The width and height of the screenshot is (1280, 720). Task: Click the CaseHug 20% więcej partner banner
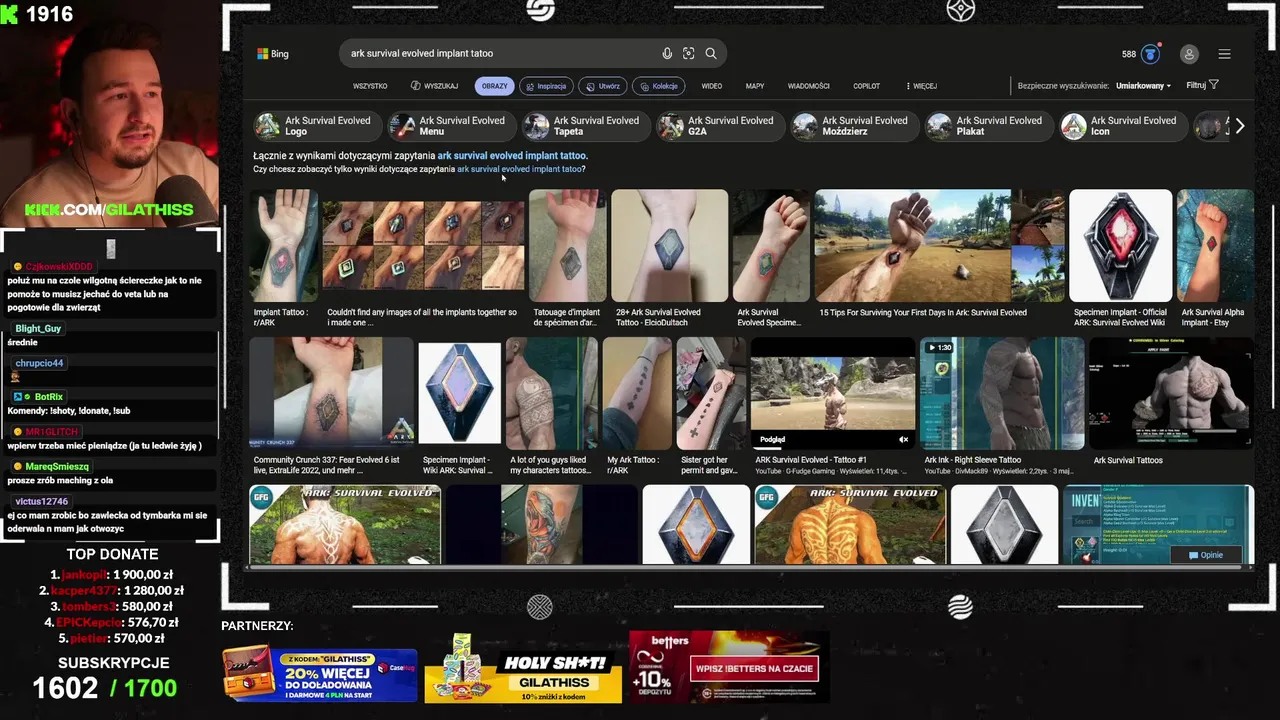(x=320, y=675)
